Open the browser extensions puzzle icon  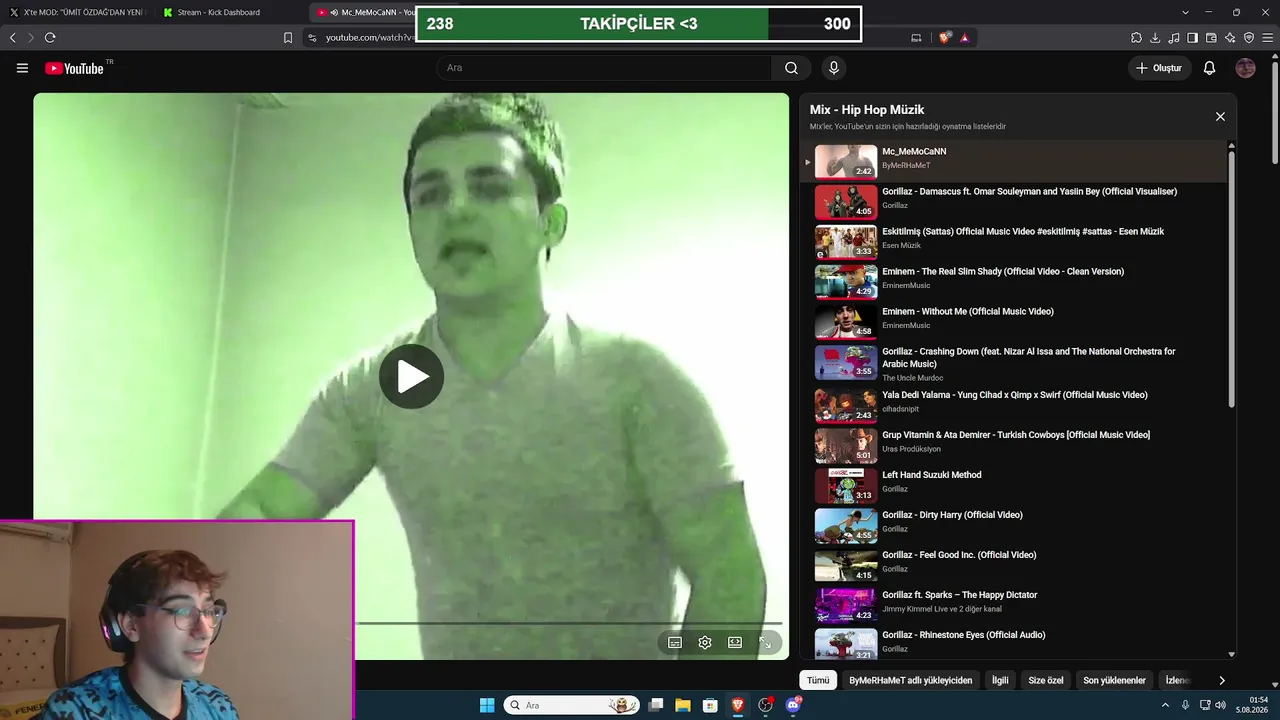[x=1136, y=38]
